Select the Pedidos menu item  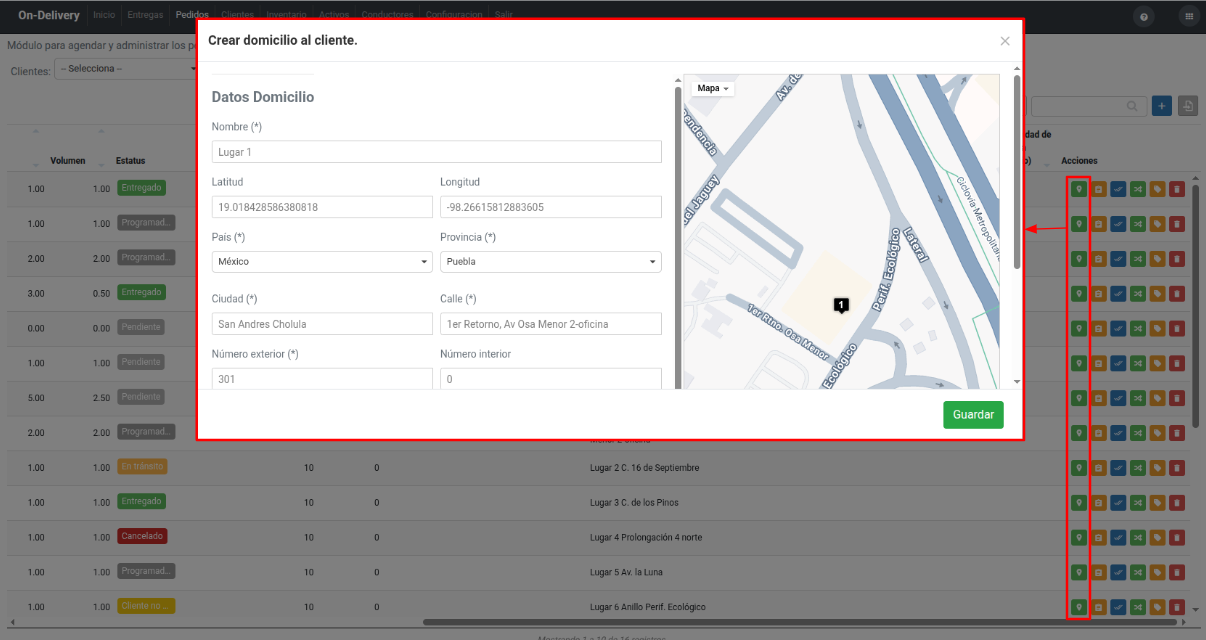tap(192, 15)
